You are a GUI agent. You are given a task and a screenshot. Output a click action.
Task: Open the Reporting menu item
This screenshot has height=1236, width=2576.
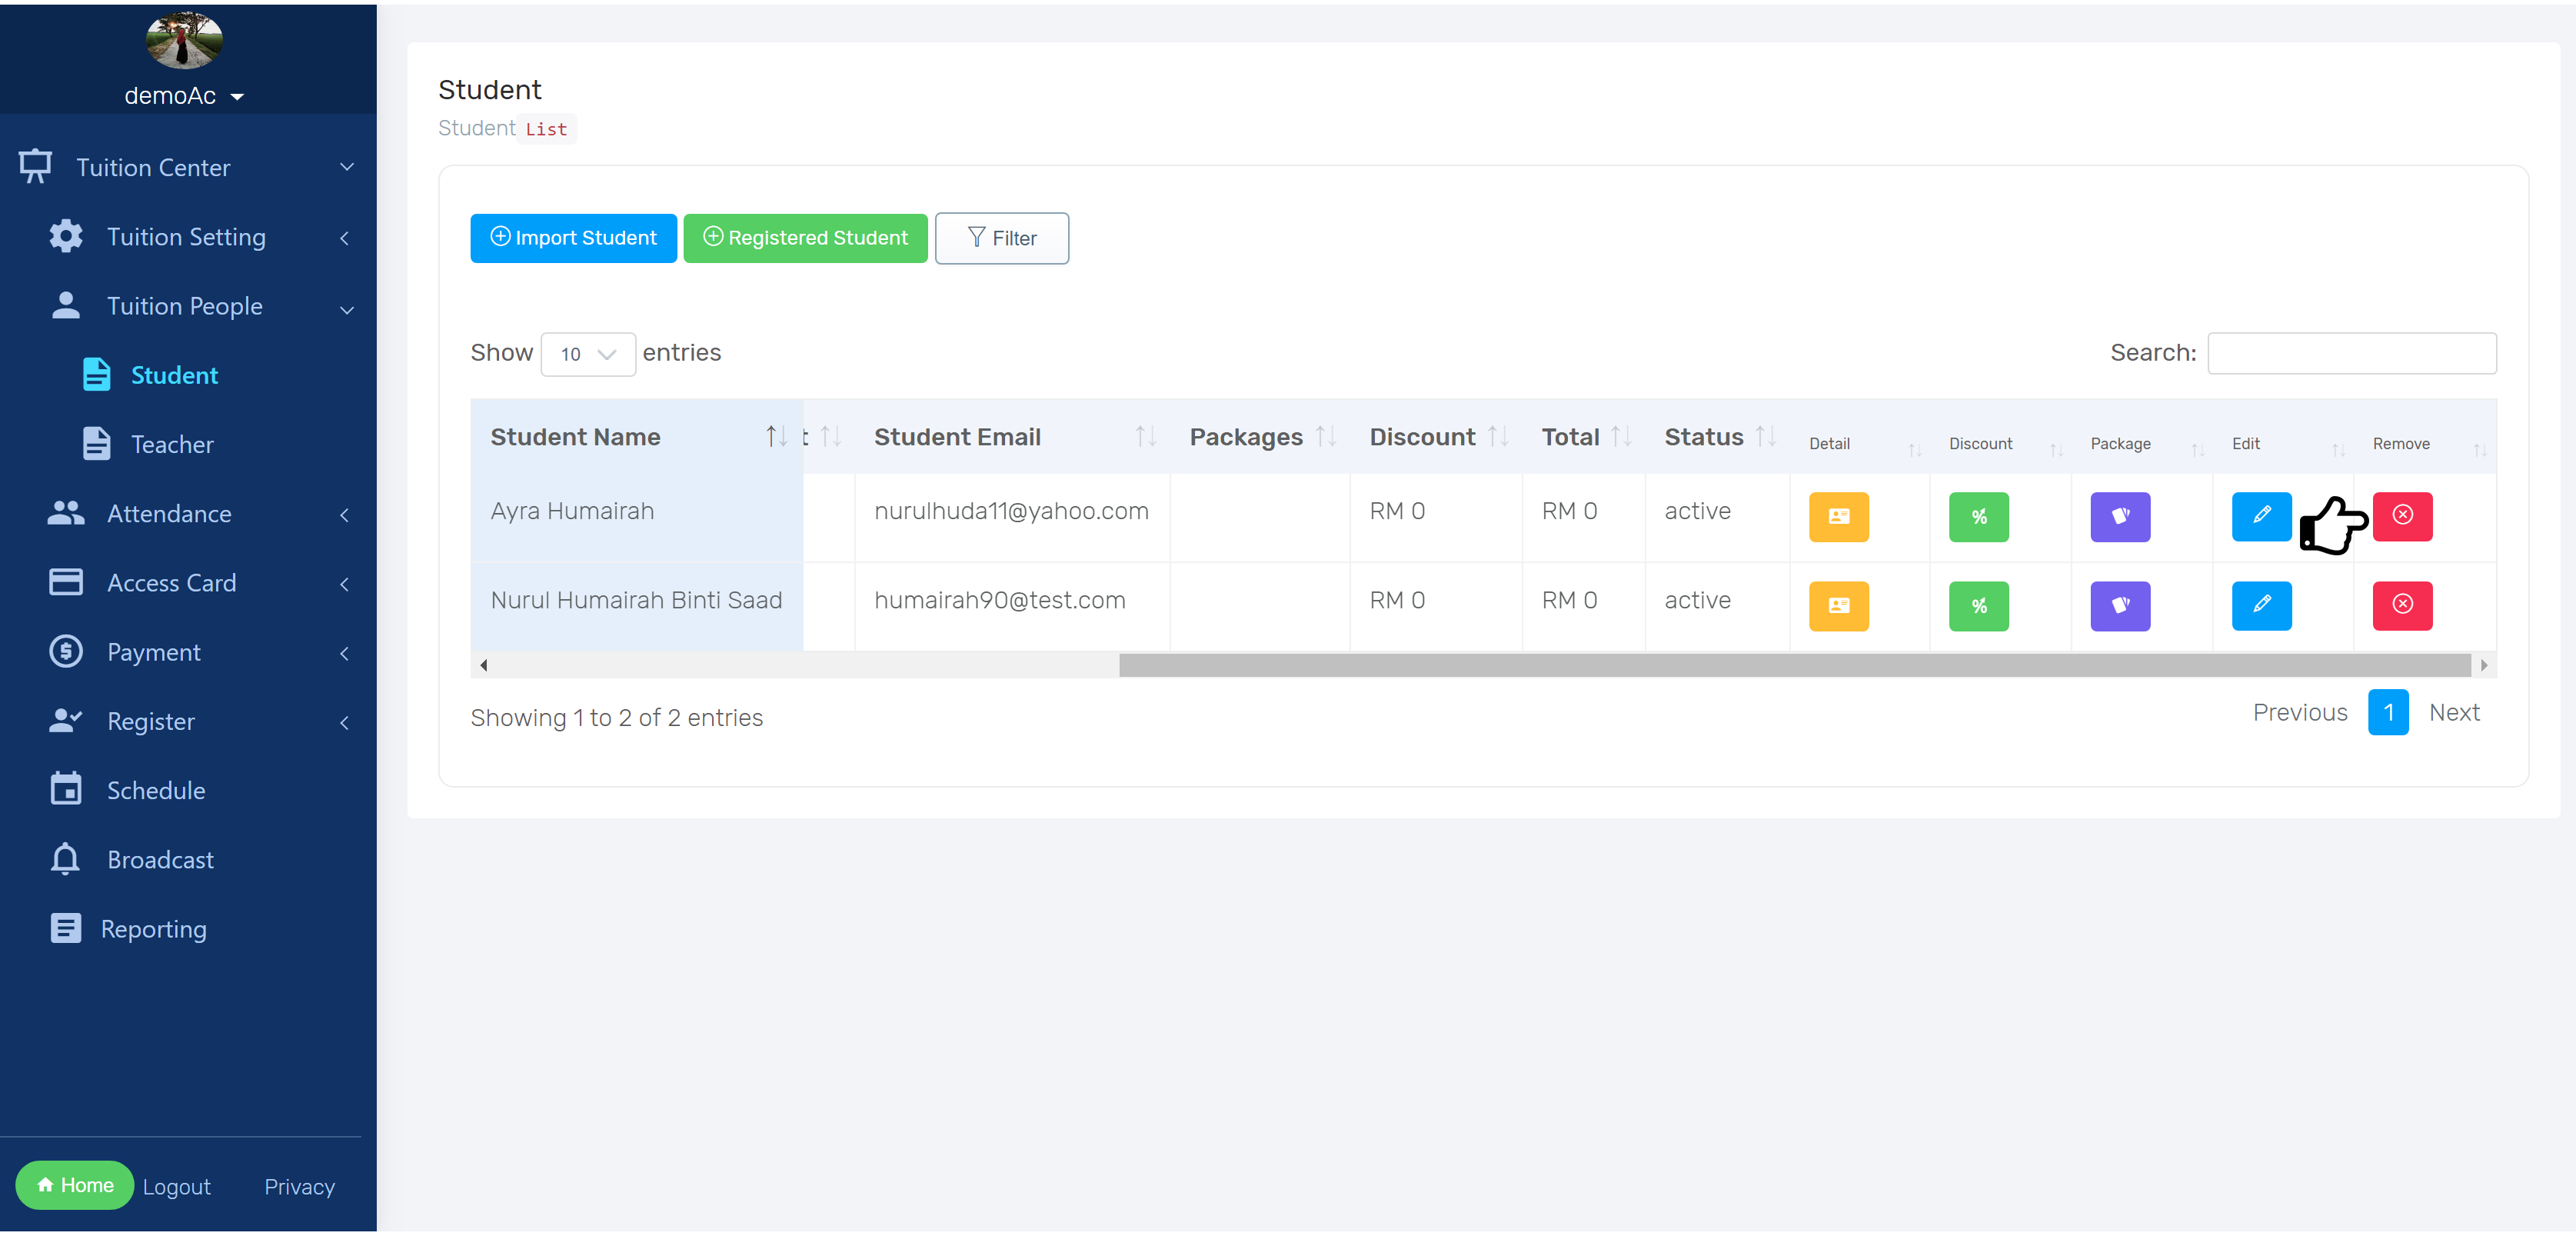click(153, 929)
